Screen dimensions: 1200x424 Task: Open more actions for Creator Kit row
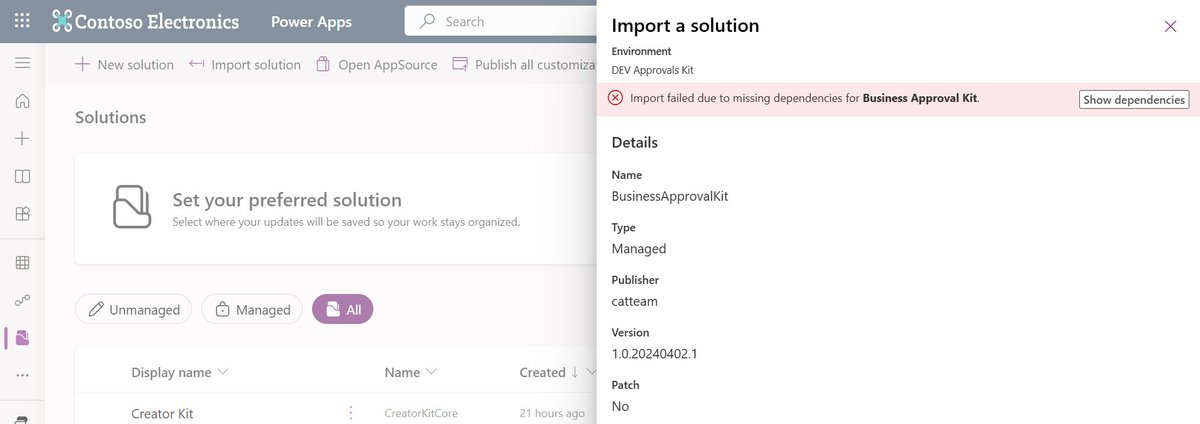point(350,412)
